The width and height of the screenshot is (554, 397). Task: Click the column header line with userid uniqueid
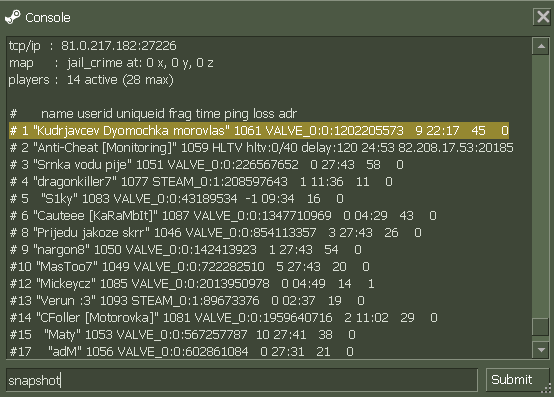point(153,114)
